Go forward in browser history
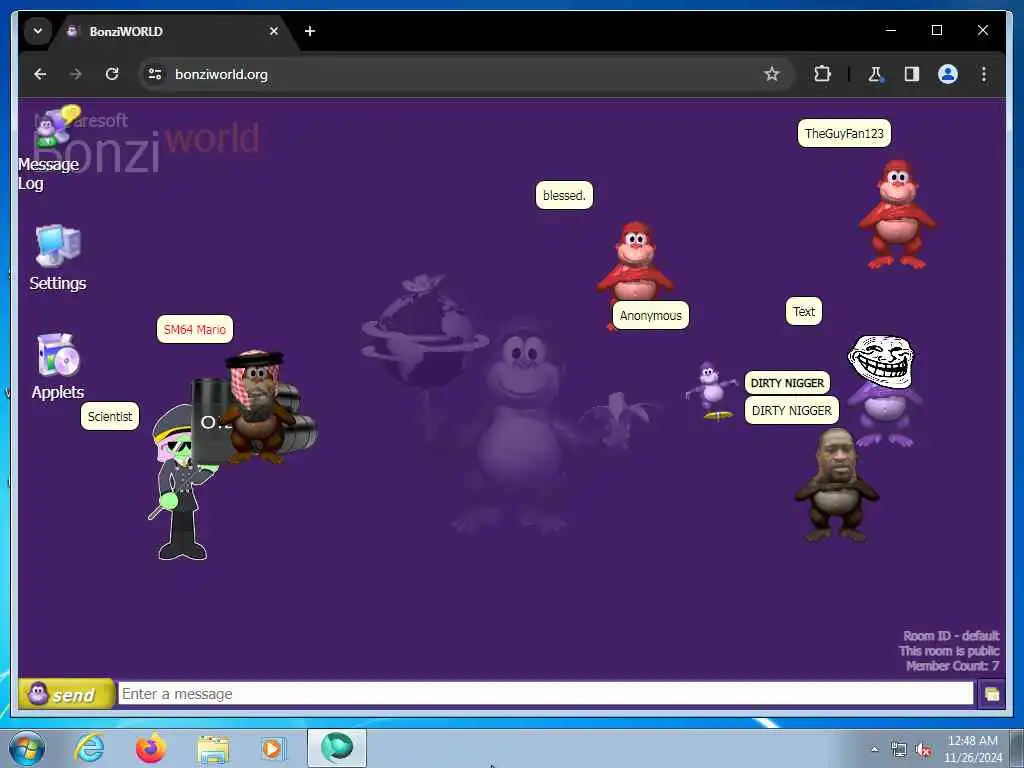This screenshot has width=1024, height=768. pos(76,74)
